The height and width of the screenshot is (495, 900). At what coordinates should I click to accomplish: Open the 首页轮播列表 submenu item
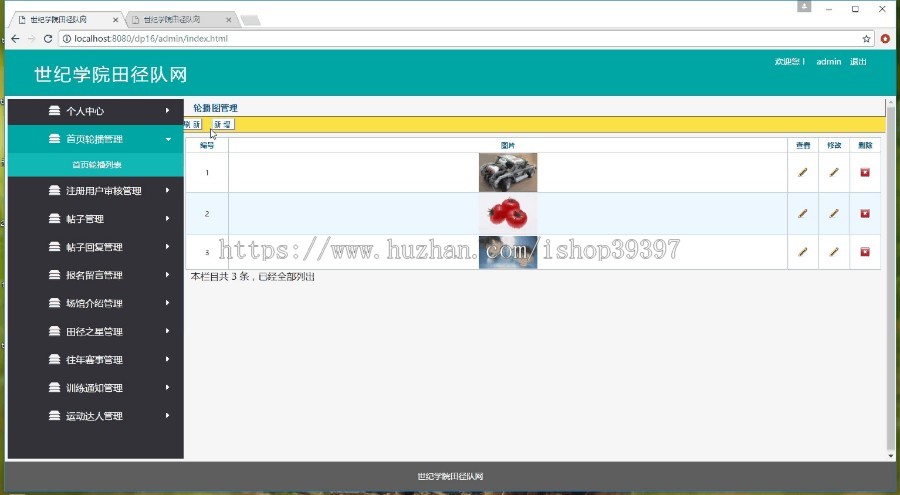click(96, 165)
